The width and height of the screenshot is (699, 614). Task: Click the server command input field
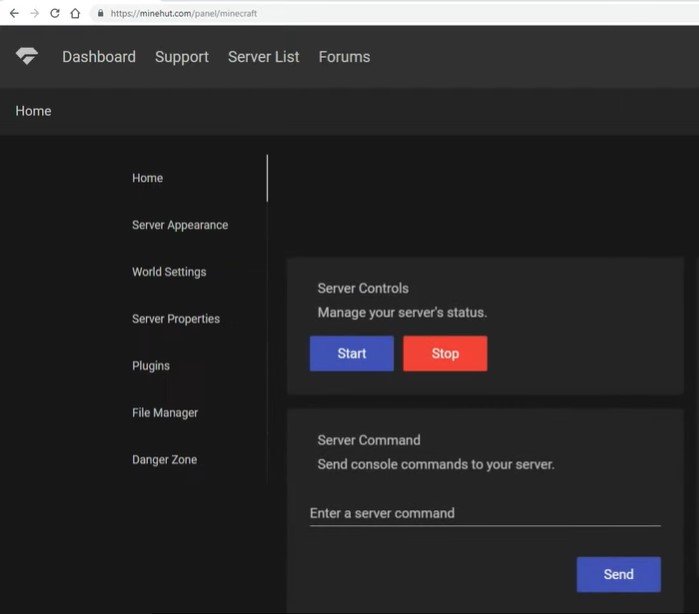pos(485,513)
